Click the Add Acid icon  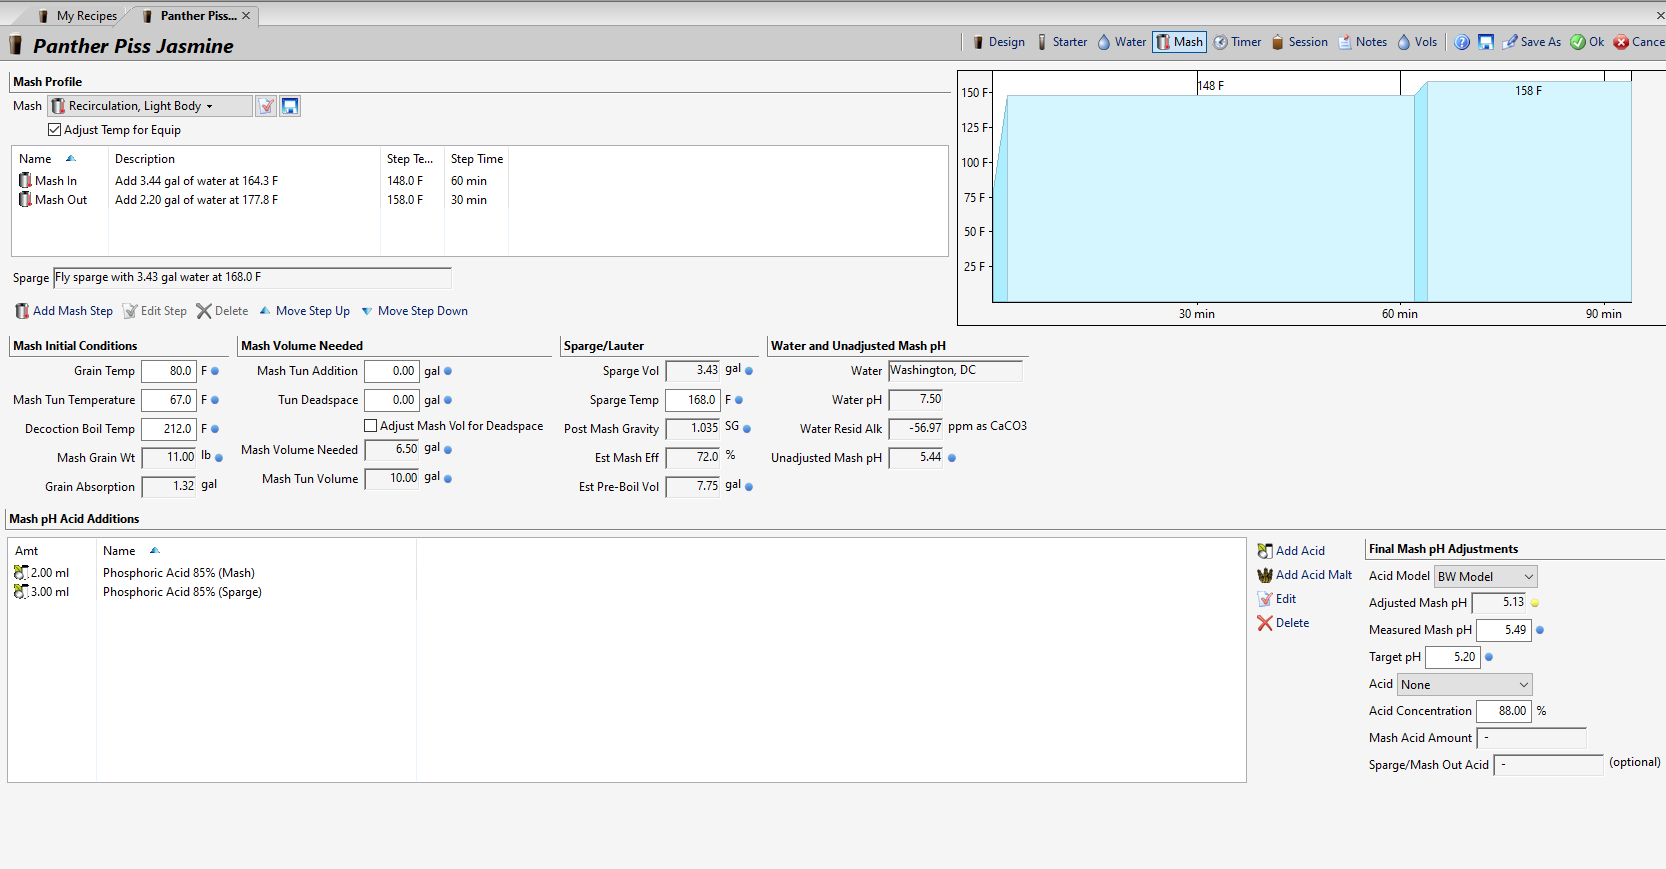pyautogui.click(x=1265, y=551)
